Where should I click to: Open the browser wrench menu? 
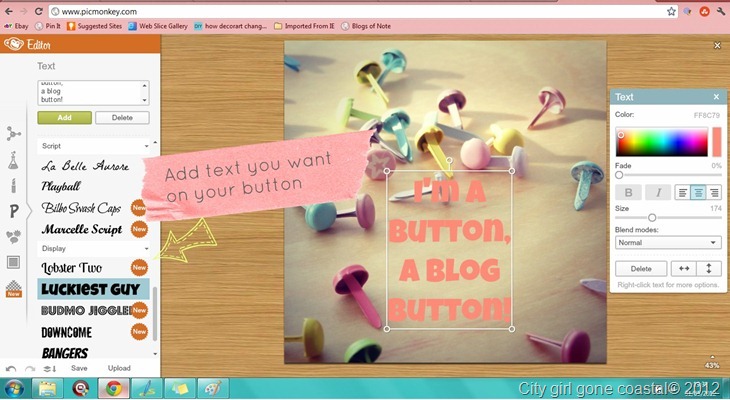click(x=721, y=12)
